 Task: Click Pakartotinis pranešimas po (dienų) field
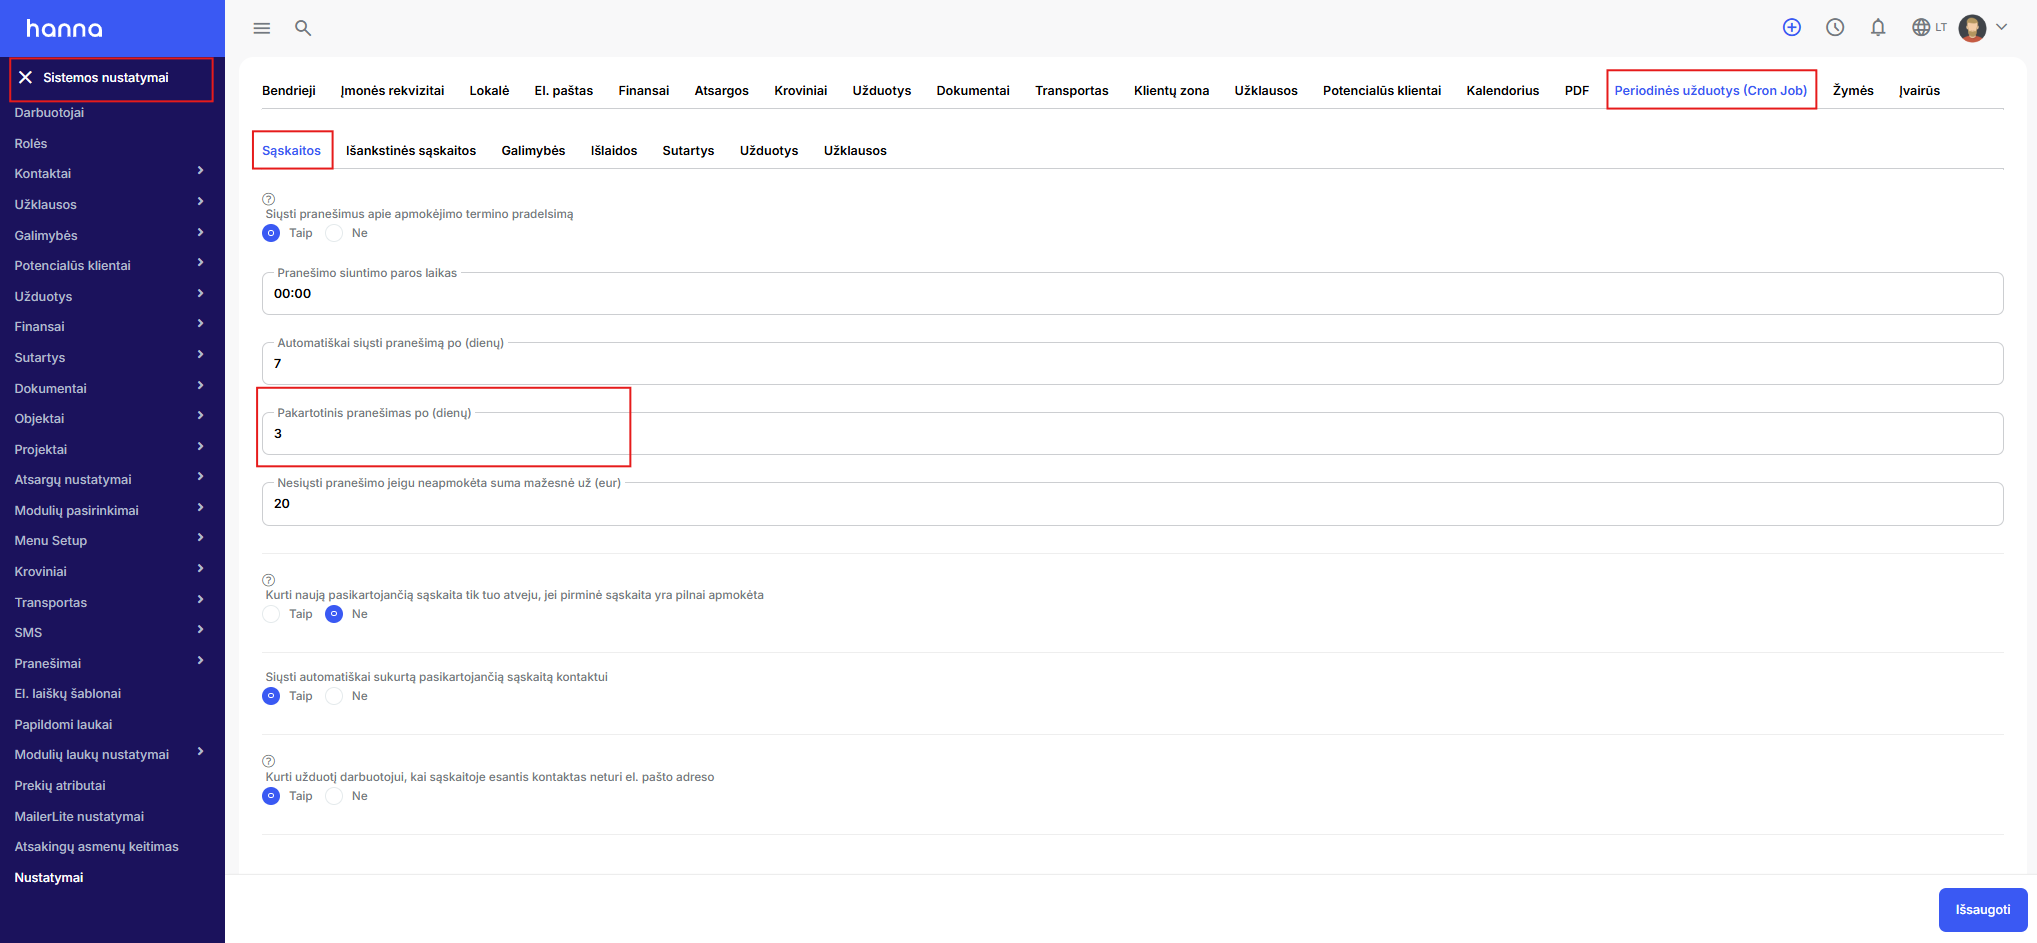pyautogui.click(x=1132, y=433)
